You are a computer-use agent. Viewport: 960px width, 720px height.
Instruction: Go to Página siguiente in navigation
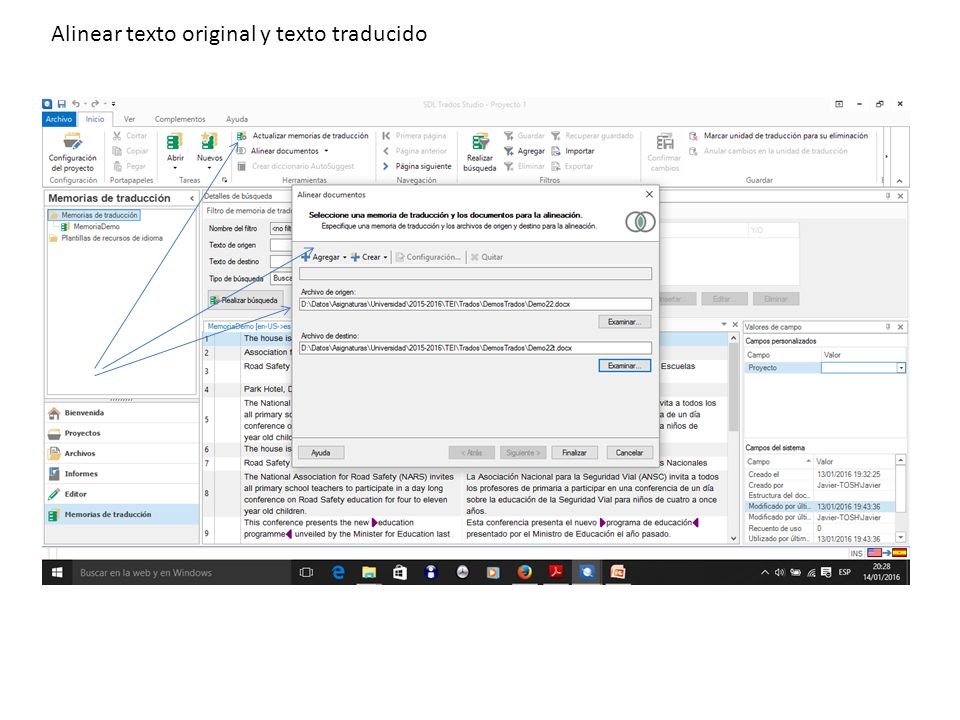417,166
